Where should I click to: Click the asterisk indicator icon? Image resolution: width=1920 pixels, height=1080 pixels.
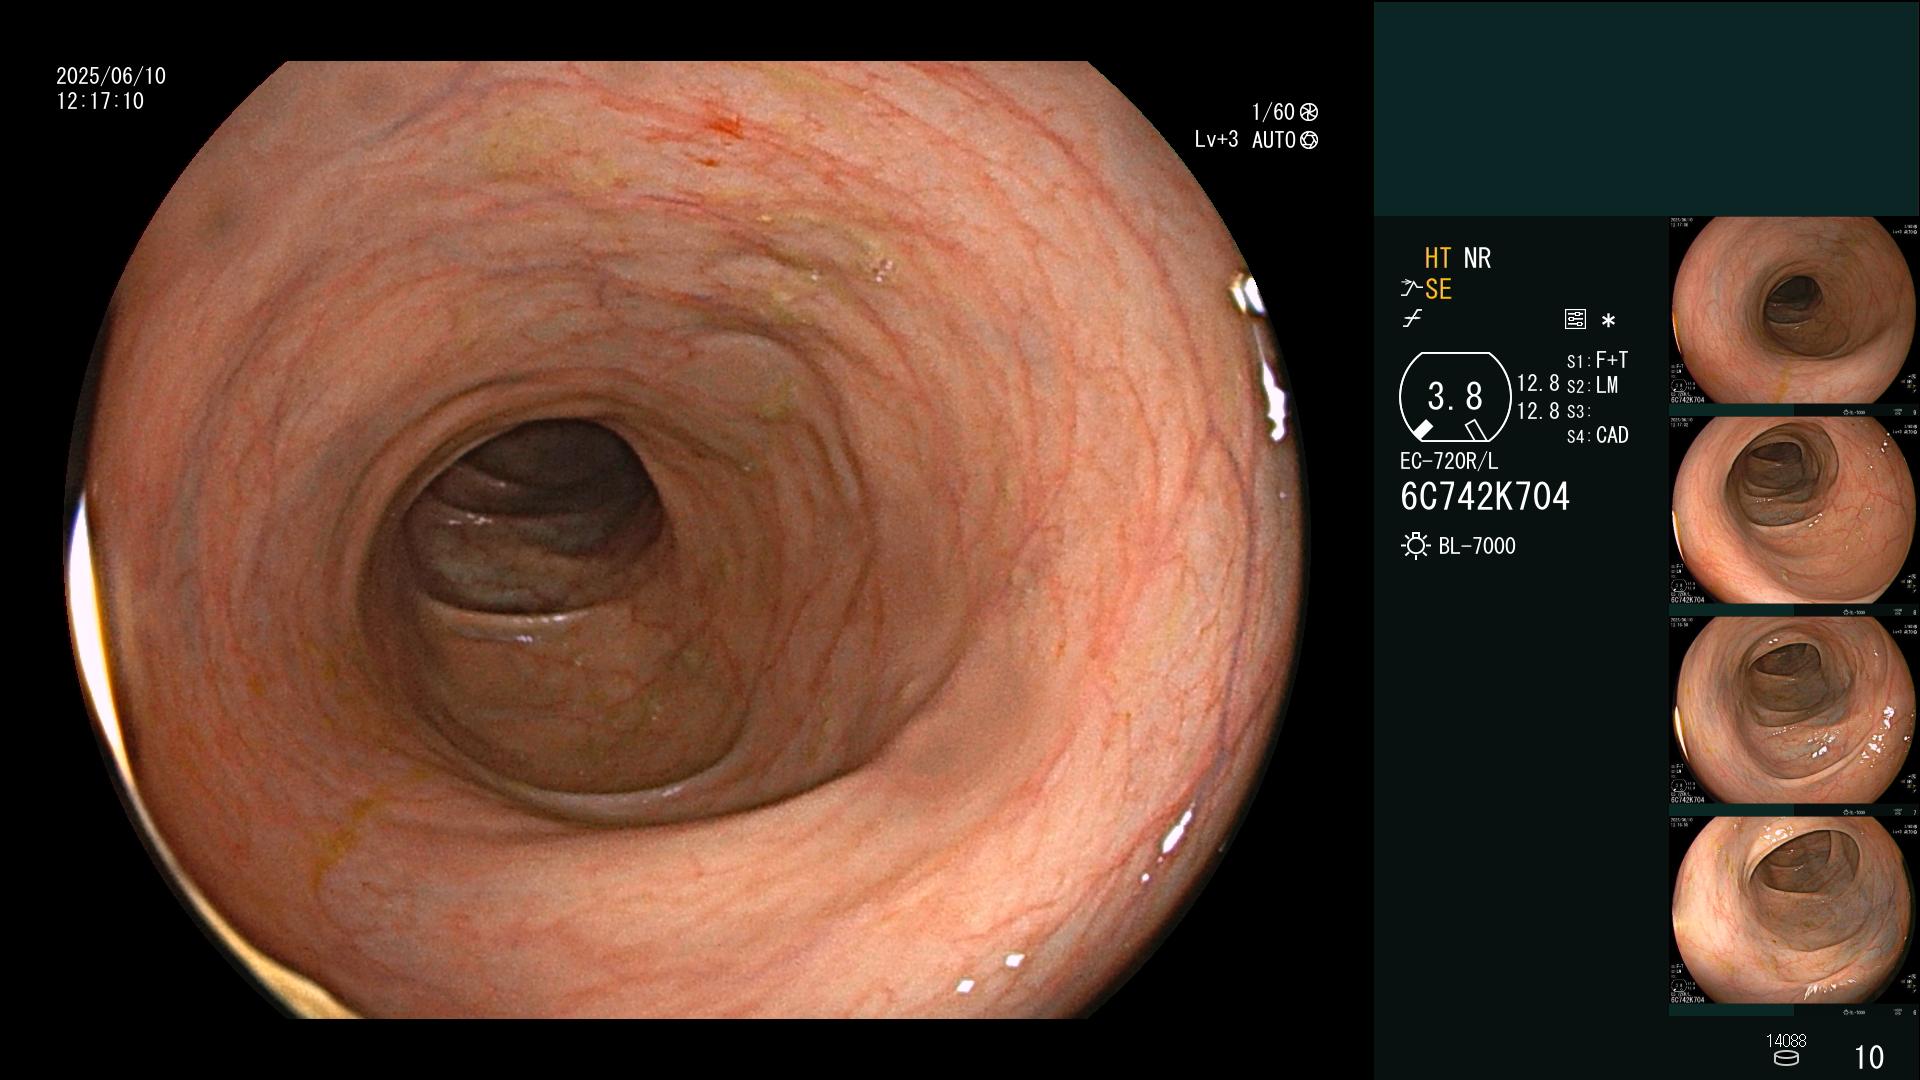[x=1608, y=320]
